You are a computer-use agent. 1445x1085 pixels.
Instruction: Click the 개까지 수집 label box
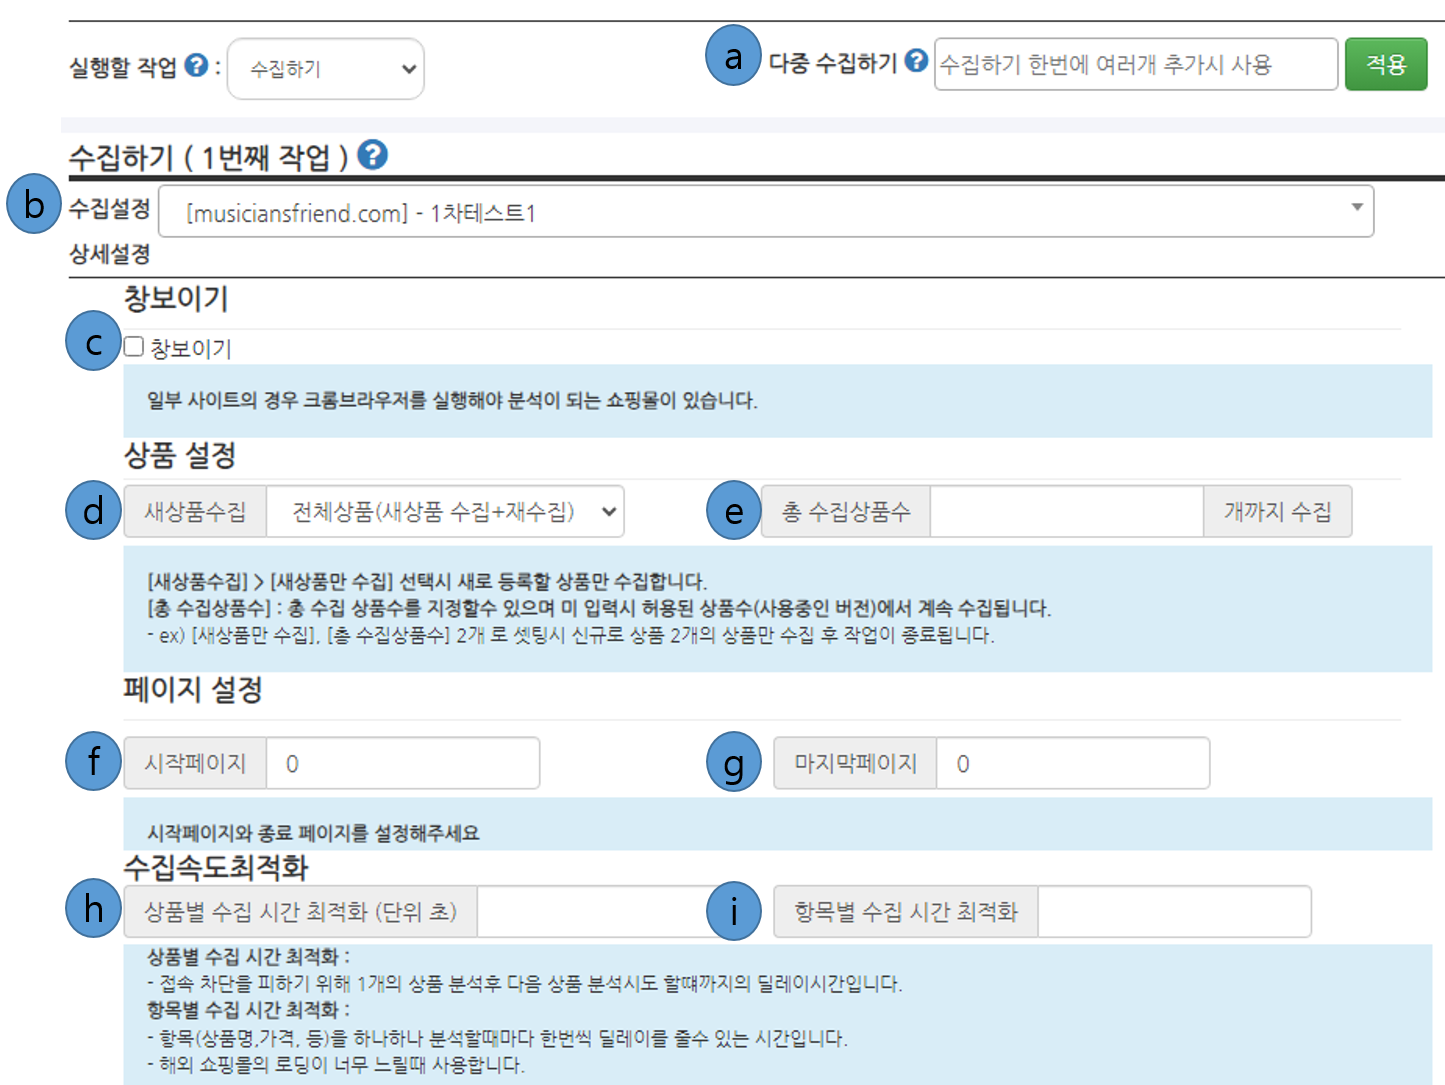tap(1277, 512)
